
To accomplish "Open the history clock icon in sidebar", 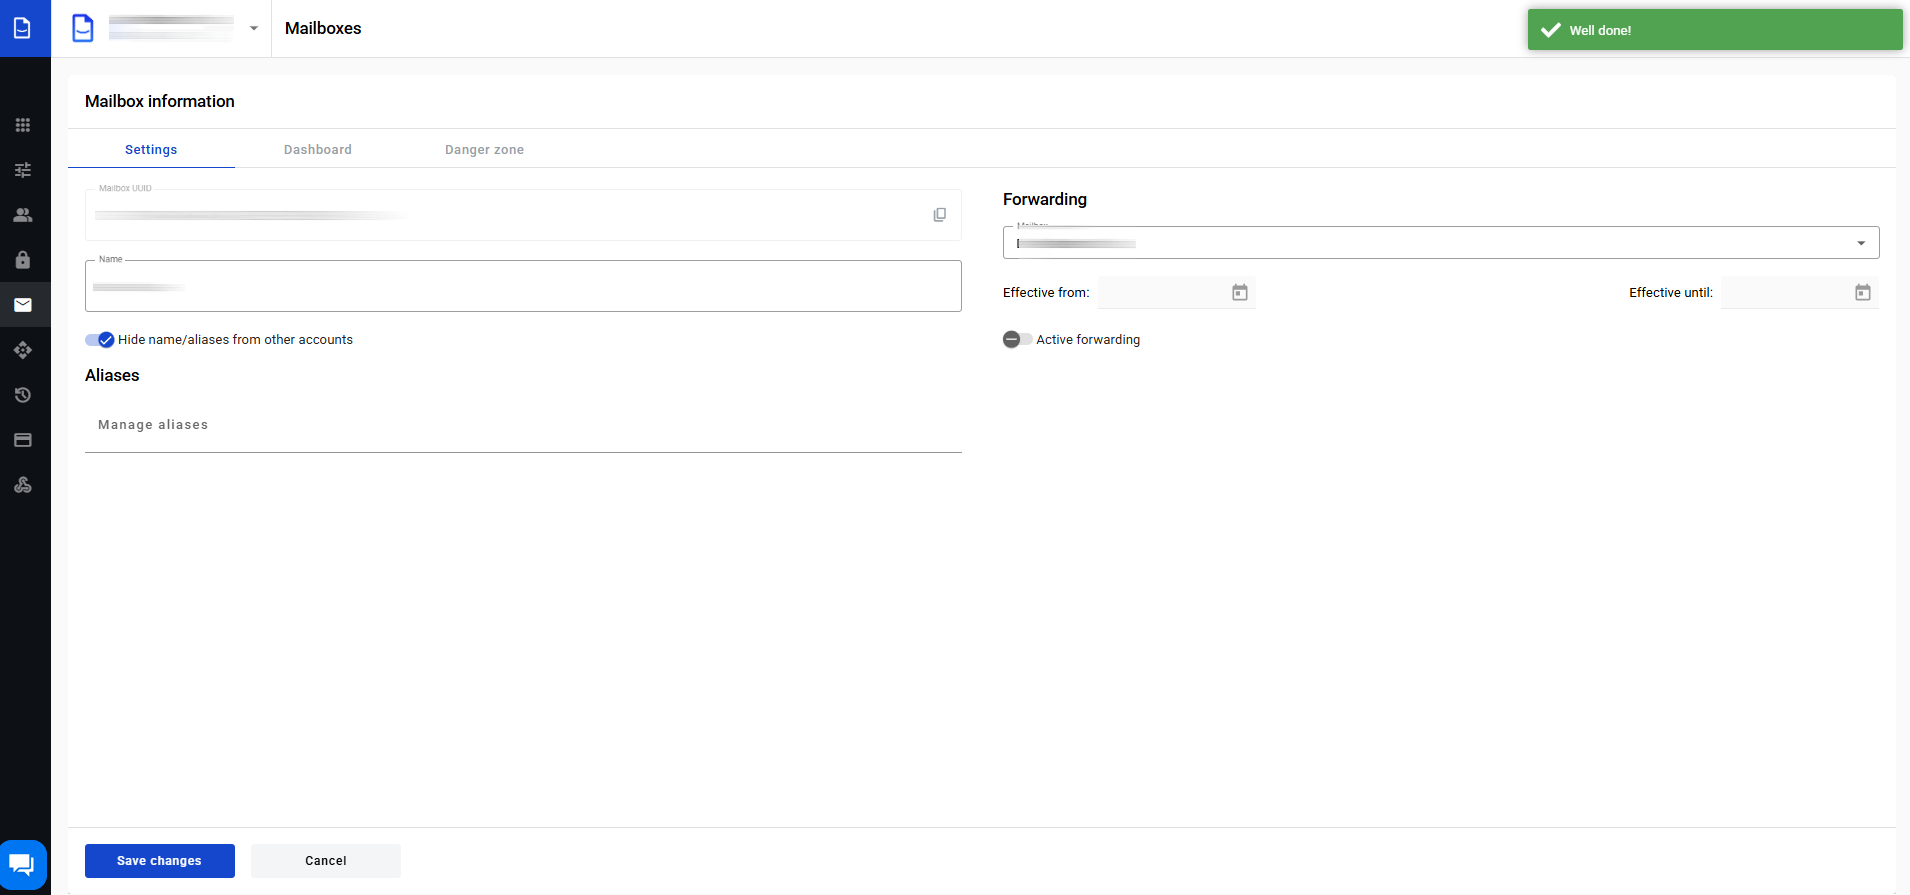I will point(23,395).
